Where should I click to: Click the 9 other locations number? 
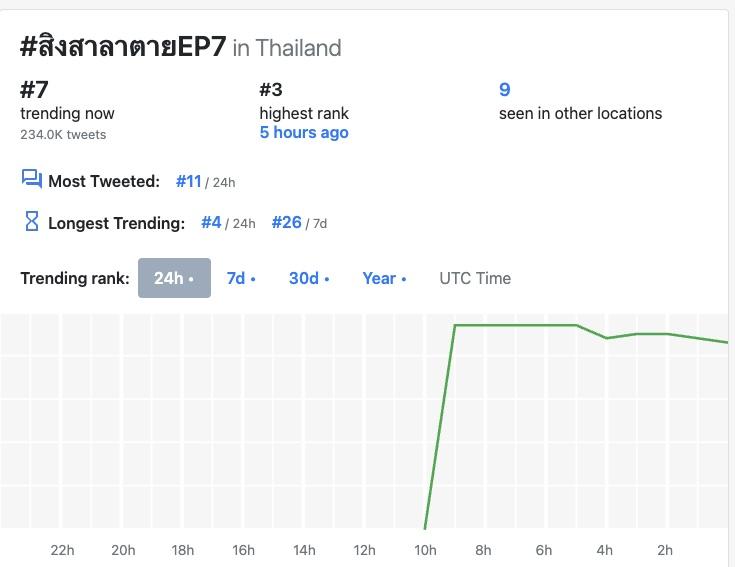point(505,90)
